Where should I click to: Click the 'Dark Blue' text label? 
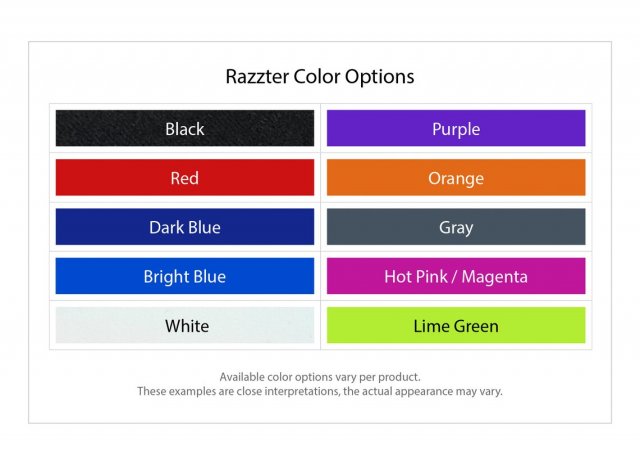[185, 228]
